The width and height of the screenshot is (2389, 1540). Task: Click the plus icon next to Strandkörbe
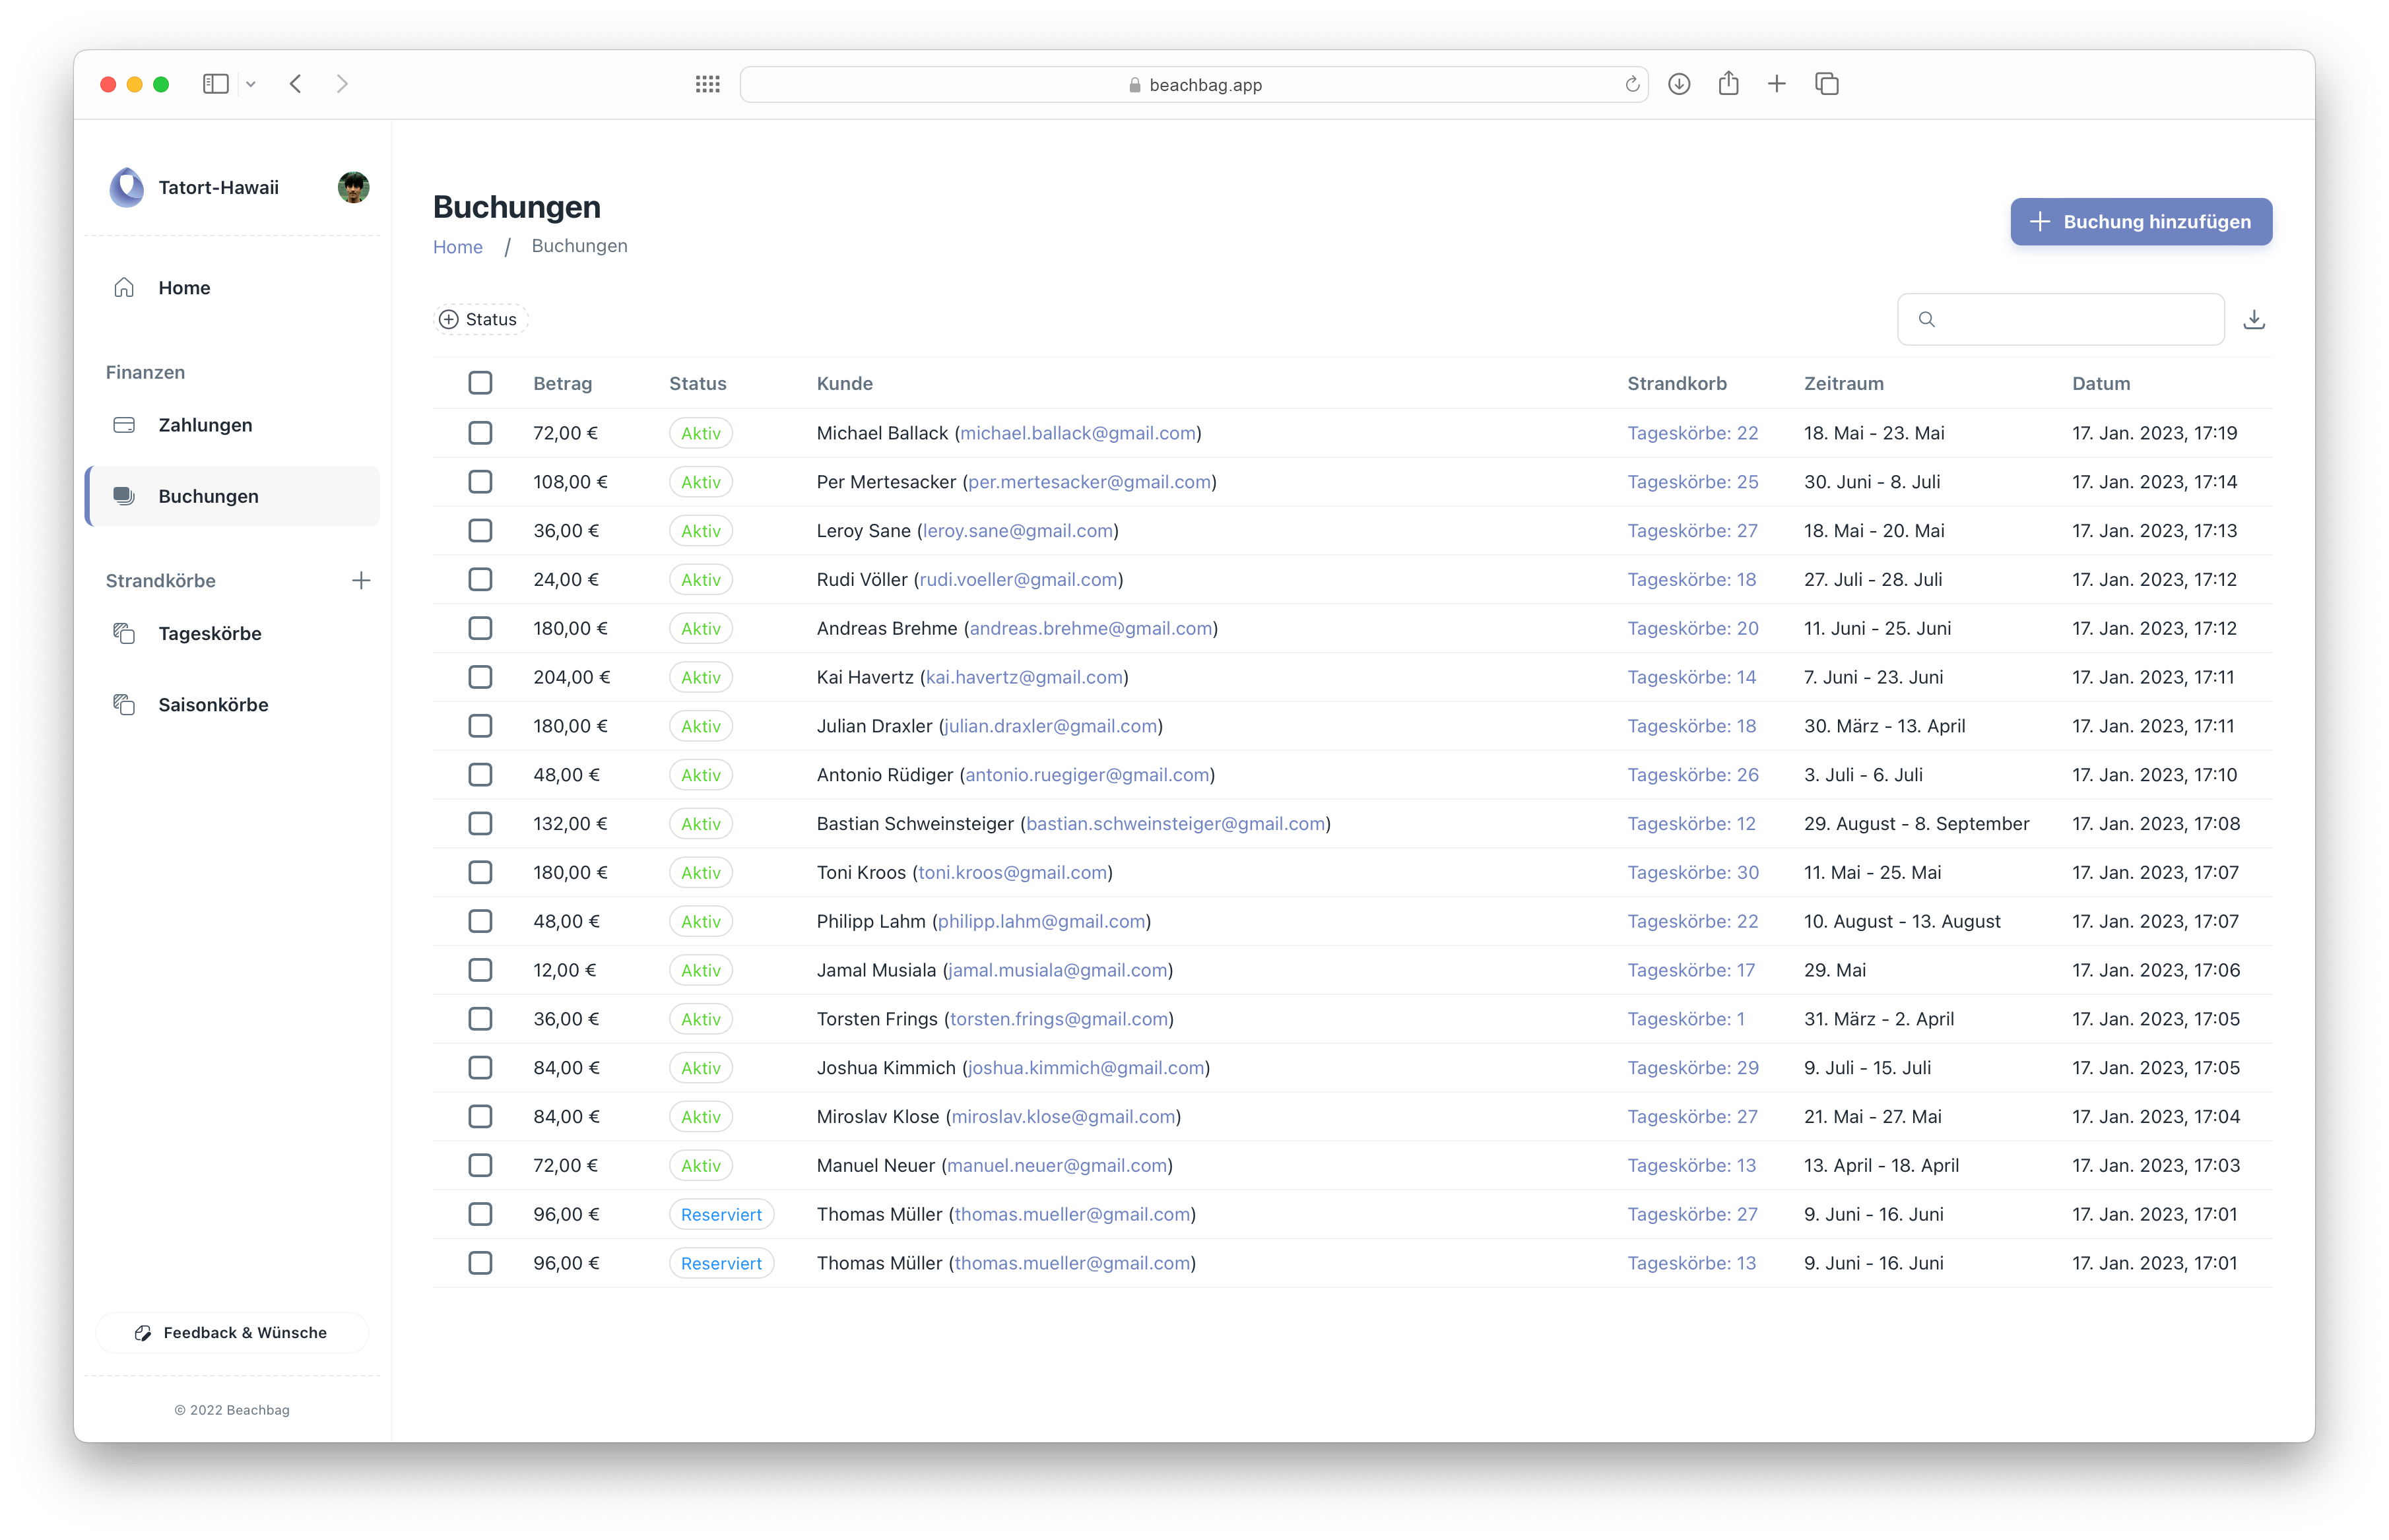coord(361,580)
